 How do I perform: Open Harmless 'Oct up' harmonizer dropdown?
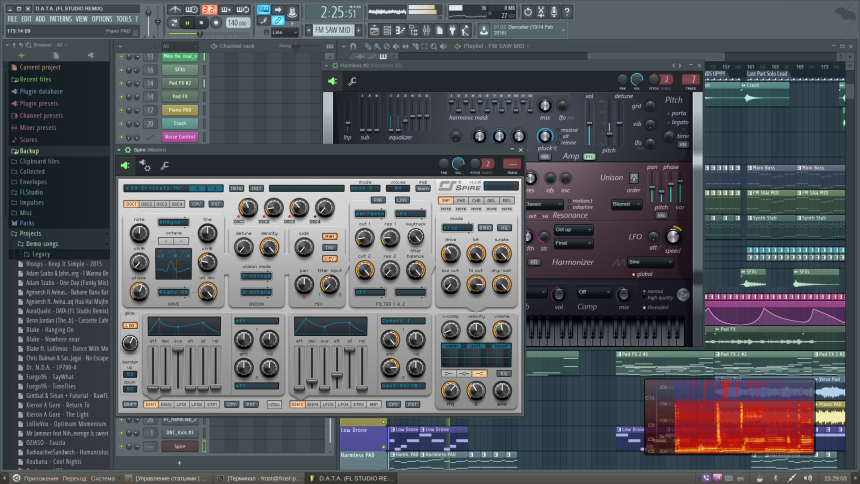573,229
